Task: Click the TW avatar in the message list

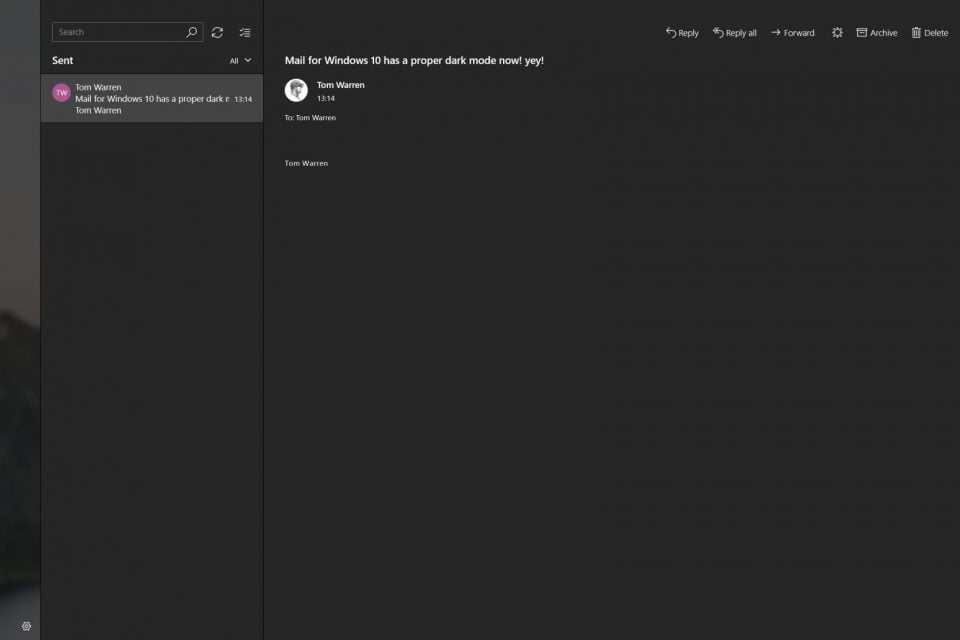Action: tap(60, 91)
